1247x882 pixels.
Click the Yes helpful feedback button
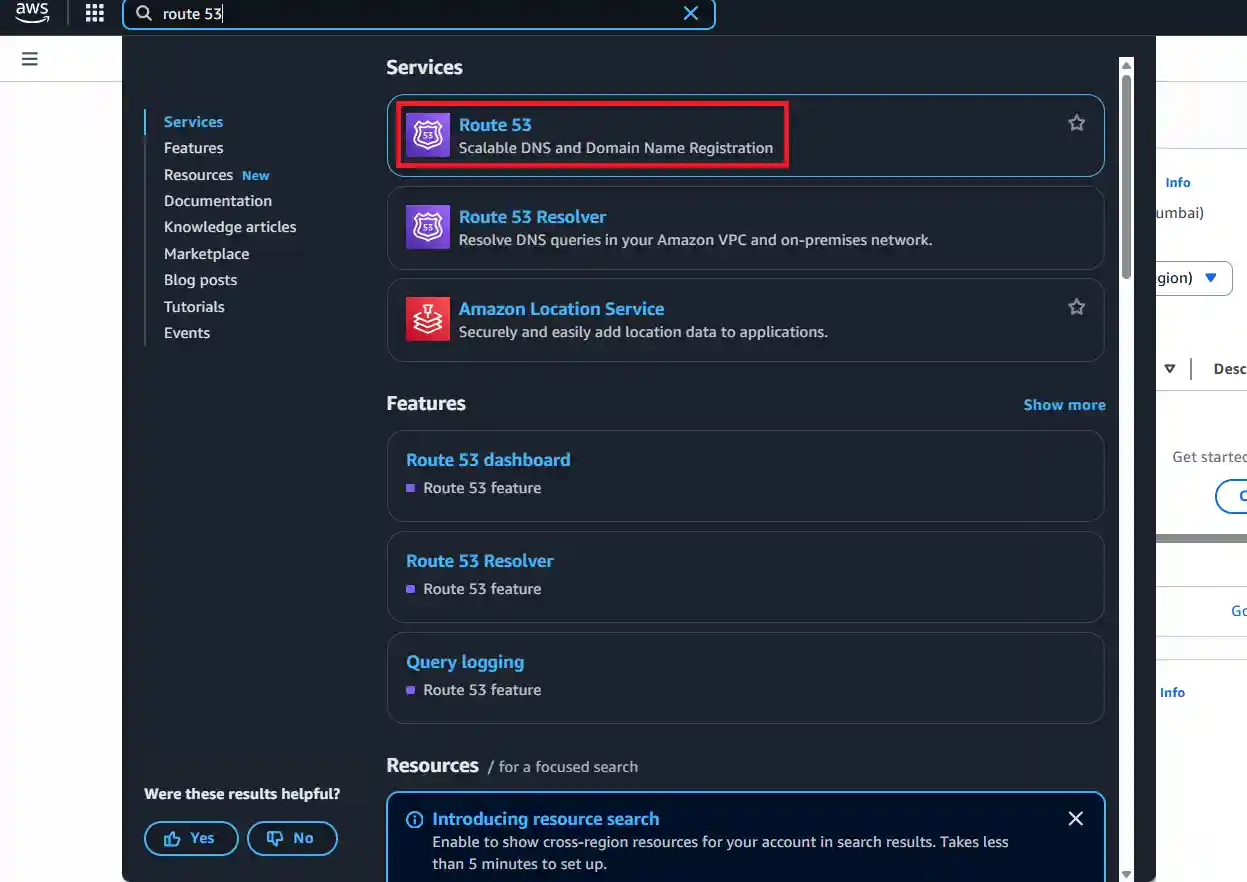pyautogui.click(x=191, y=839)
